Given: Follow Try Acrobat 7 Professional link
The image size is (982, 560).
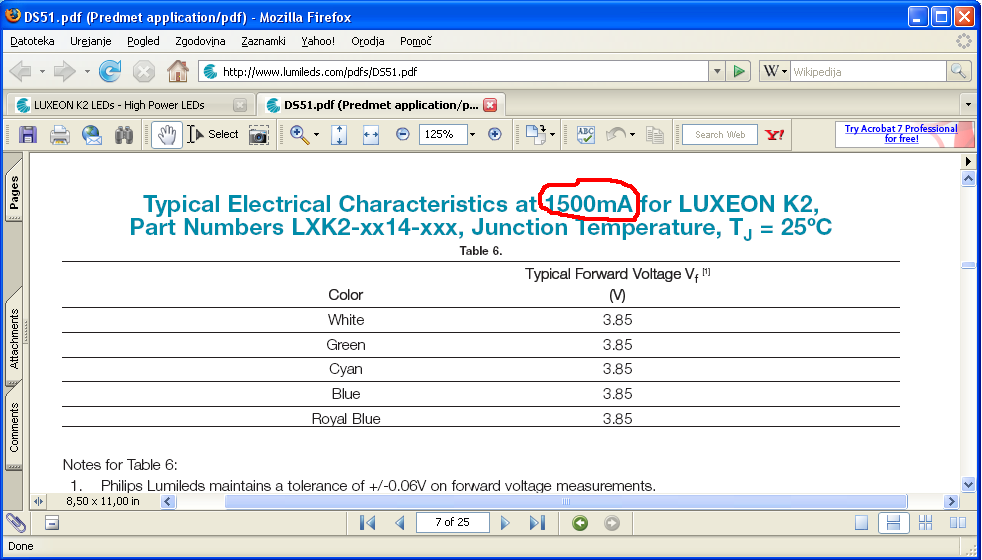Looking at the screenshot, I should click(x=901, y=133).
